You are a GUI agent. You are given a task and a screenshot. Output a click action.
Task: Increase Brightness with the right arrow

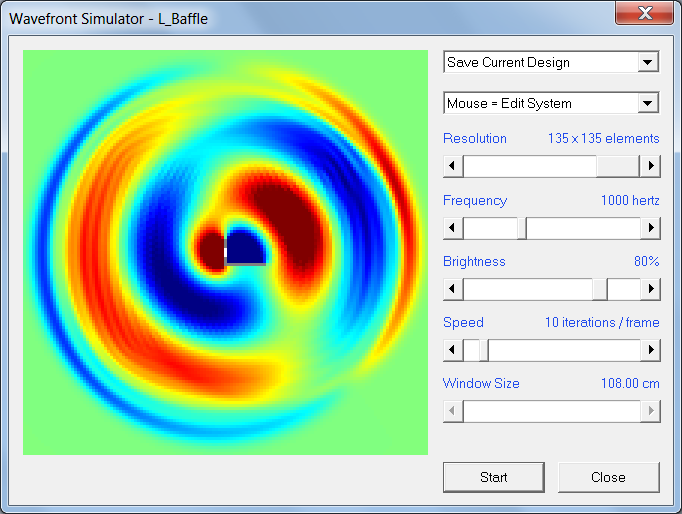click(650, 289)
